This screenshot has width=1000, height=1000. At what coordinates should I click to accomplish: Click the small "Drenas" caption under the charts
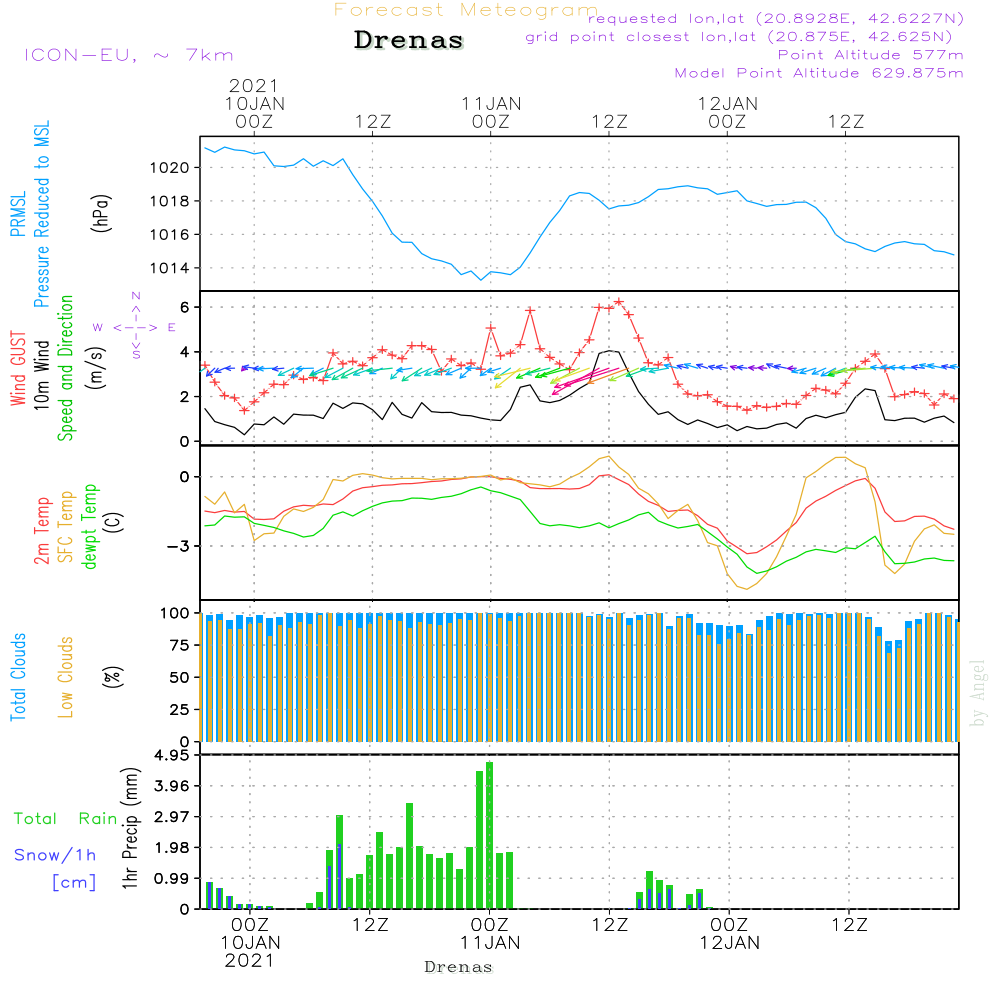click(459, 967)
